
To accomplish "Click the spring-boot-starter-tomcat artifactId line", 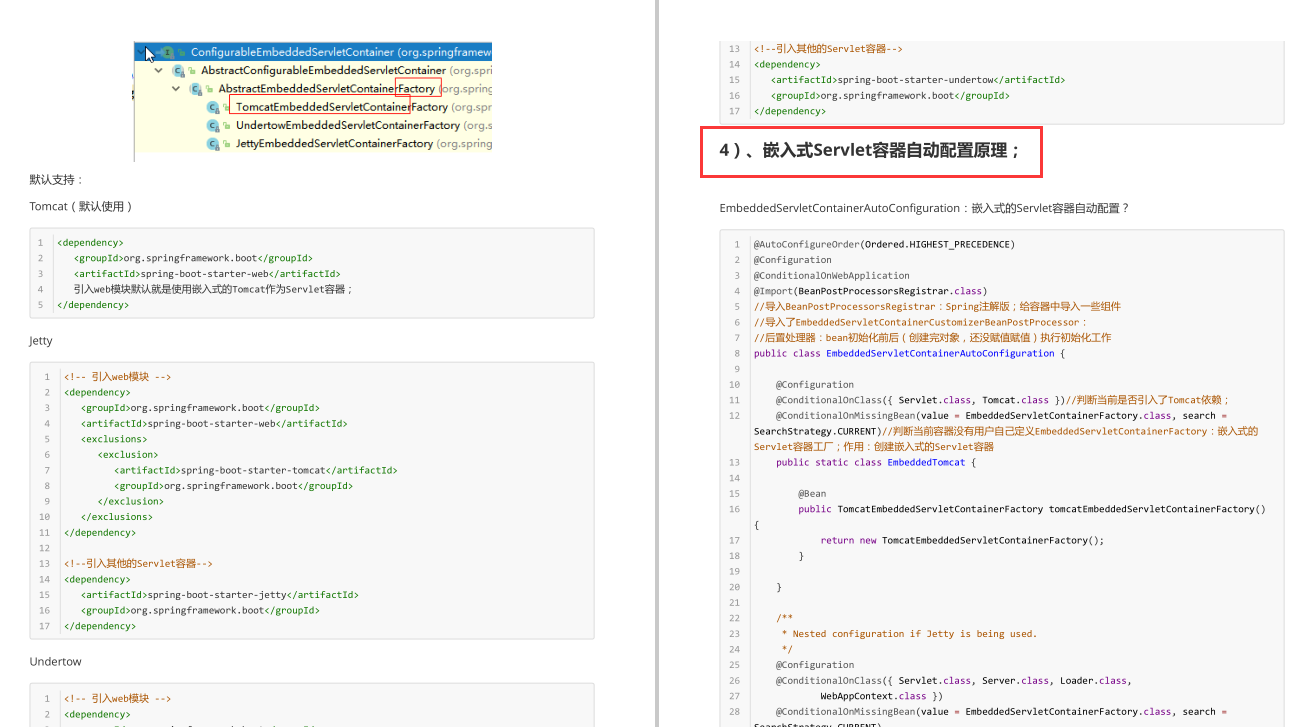I will pos(255,470).
